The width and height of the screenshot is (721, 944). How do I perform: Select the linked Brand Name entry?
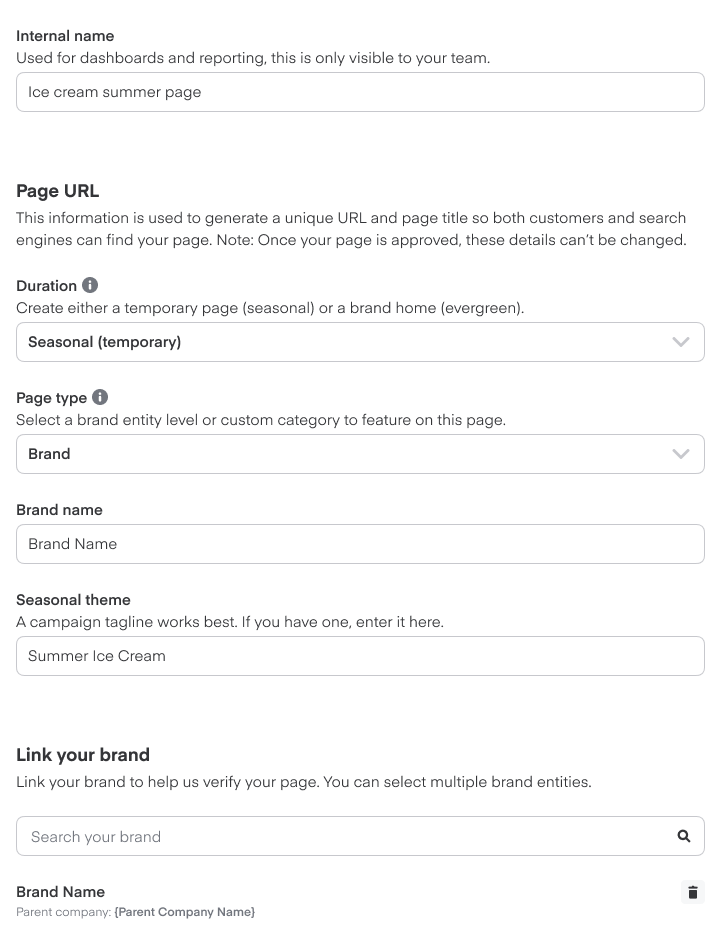[61, 892]
